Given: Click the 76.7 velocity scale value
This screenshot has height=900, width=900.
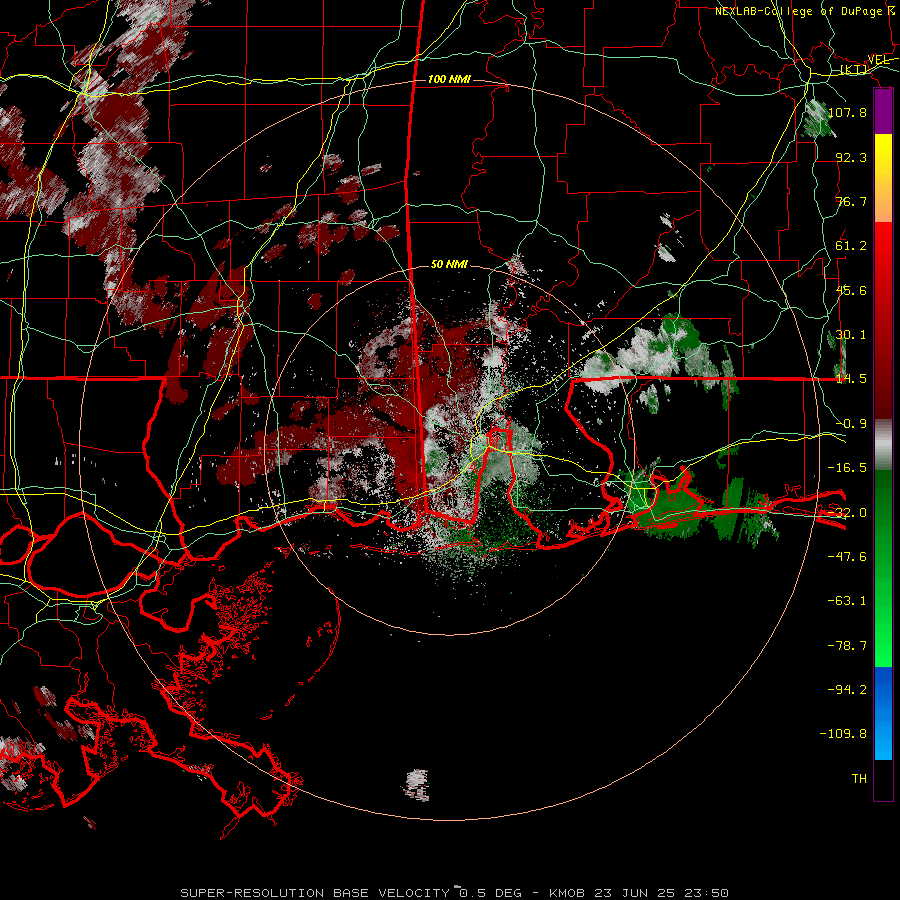Looking at the screenshot, I should (851, 201).
